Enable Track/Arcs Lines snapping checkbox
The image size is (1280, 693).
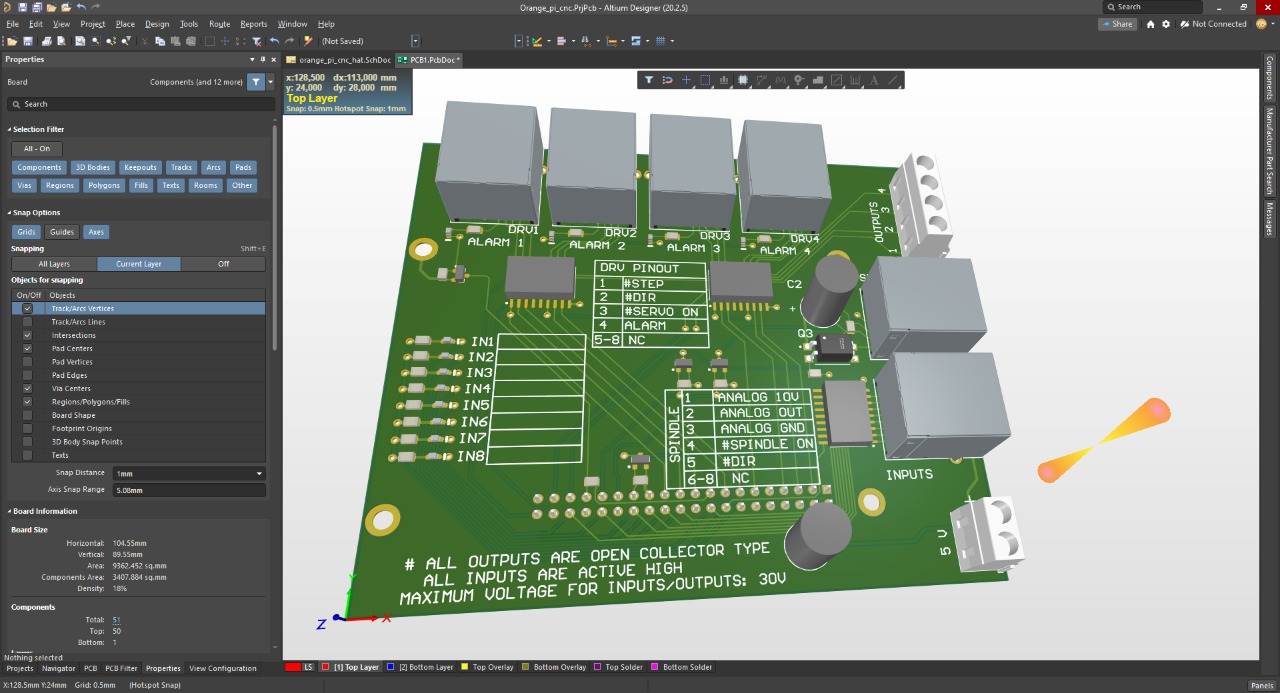pyautogui.click(x=27, y=322)
